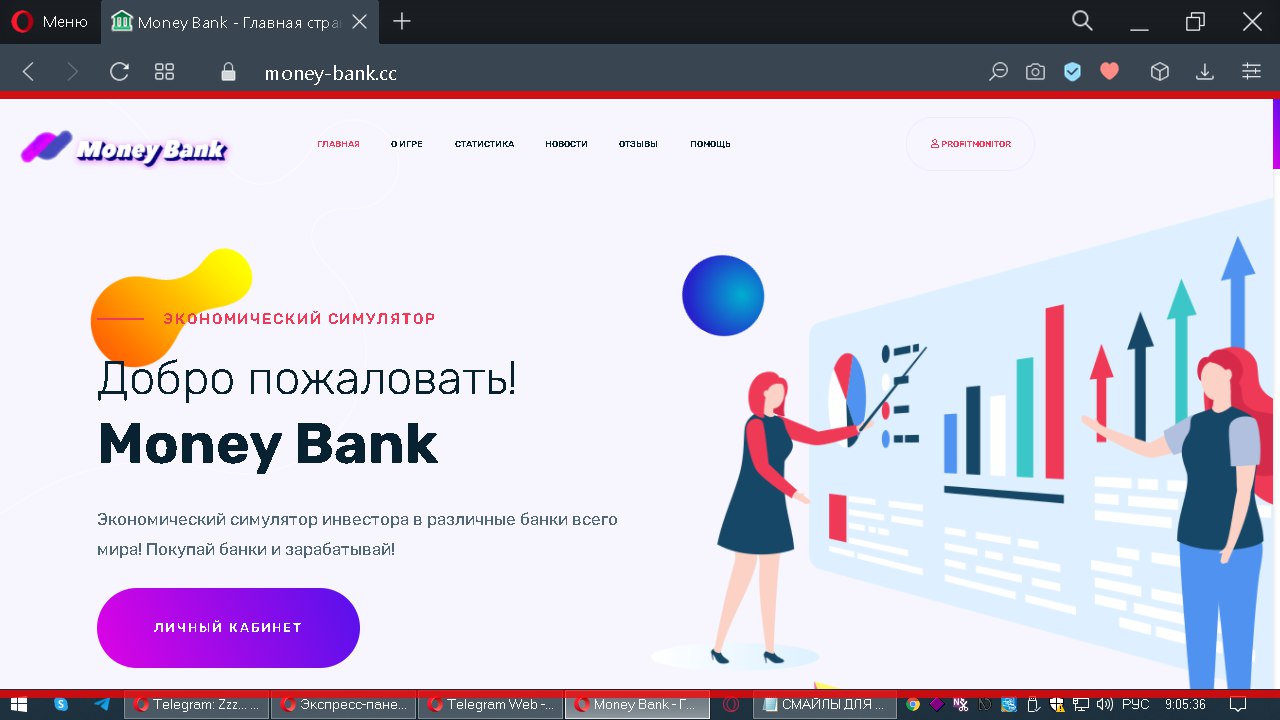
Task: Open the ОТЗЫВЫ page
Action: [x=638, y=144]
